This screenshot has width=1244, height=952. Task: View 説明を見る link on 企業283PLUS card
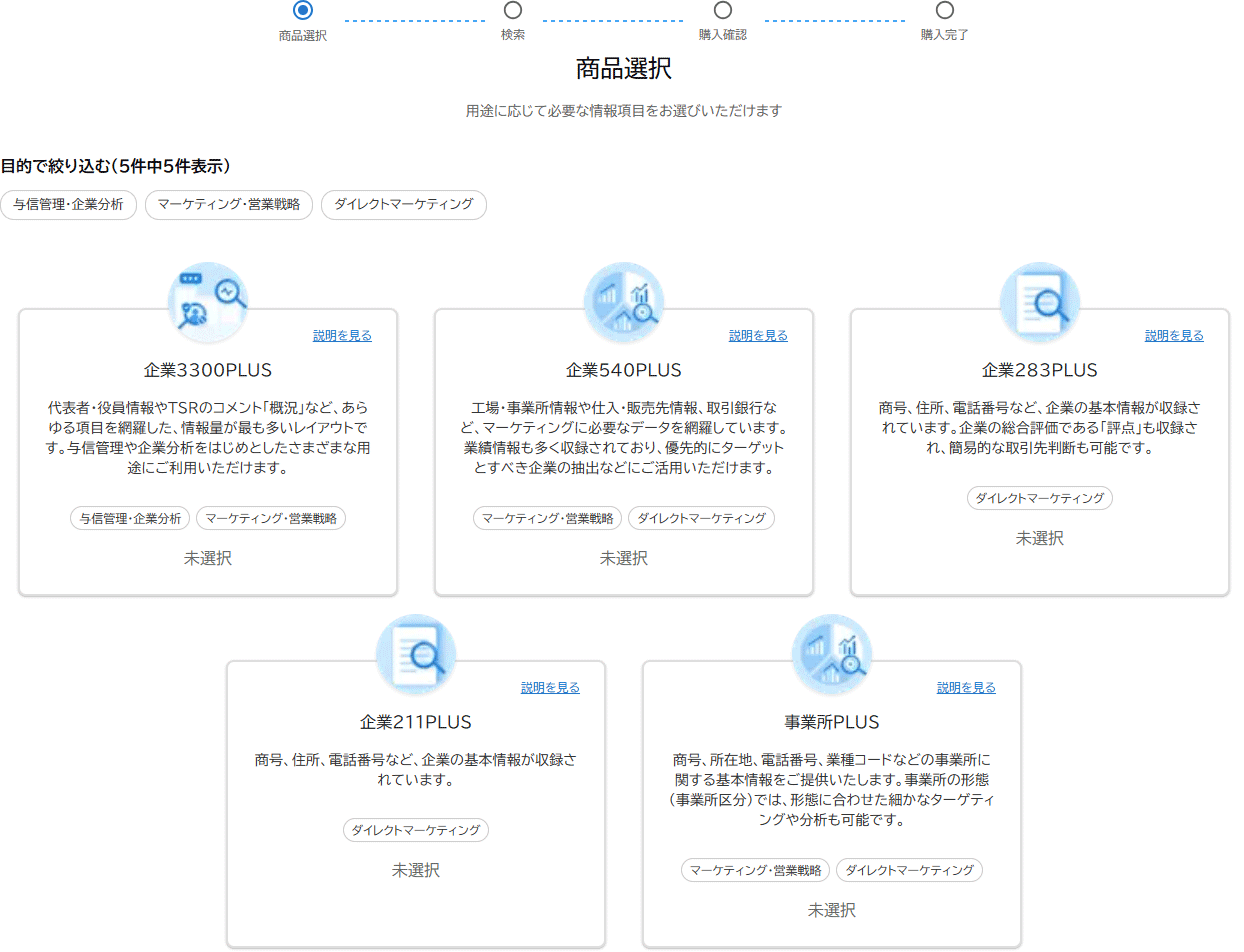(1174, 336)
